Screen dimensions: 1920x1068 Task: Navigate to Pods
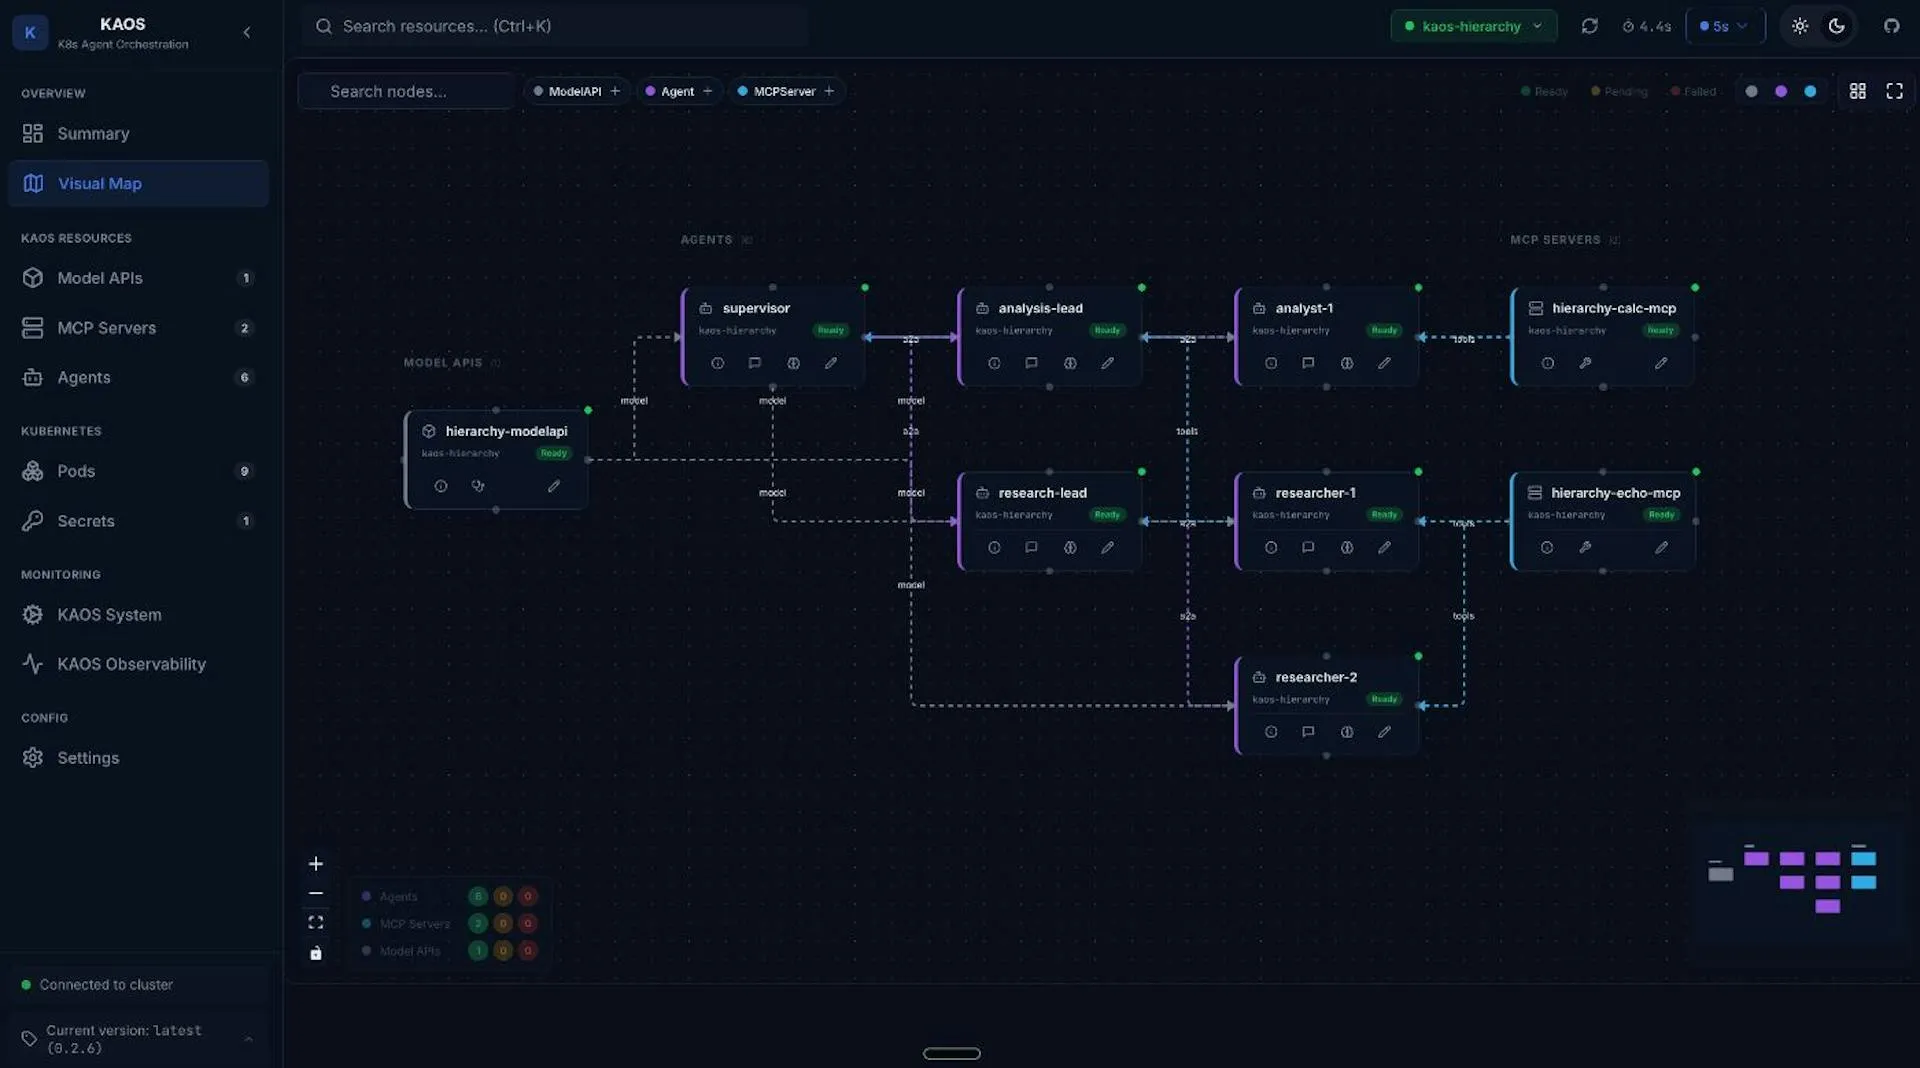click(138, 471)
